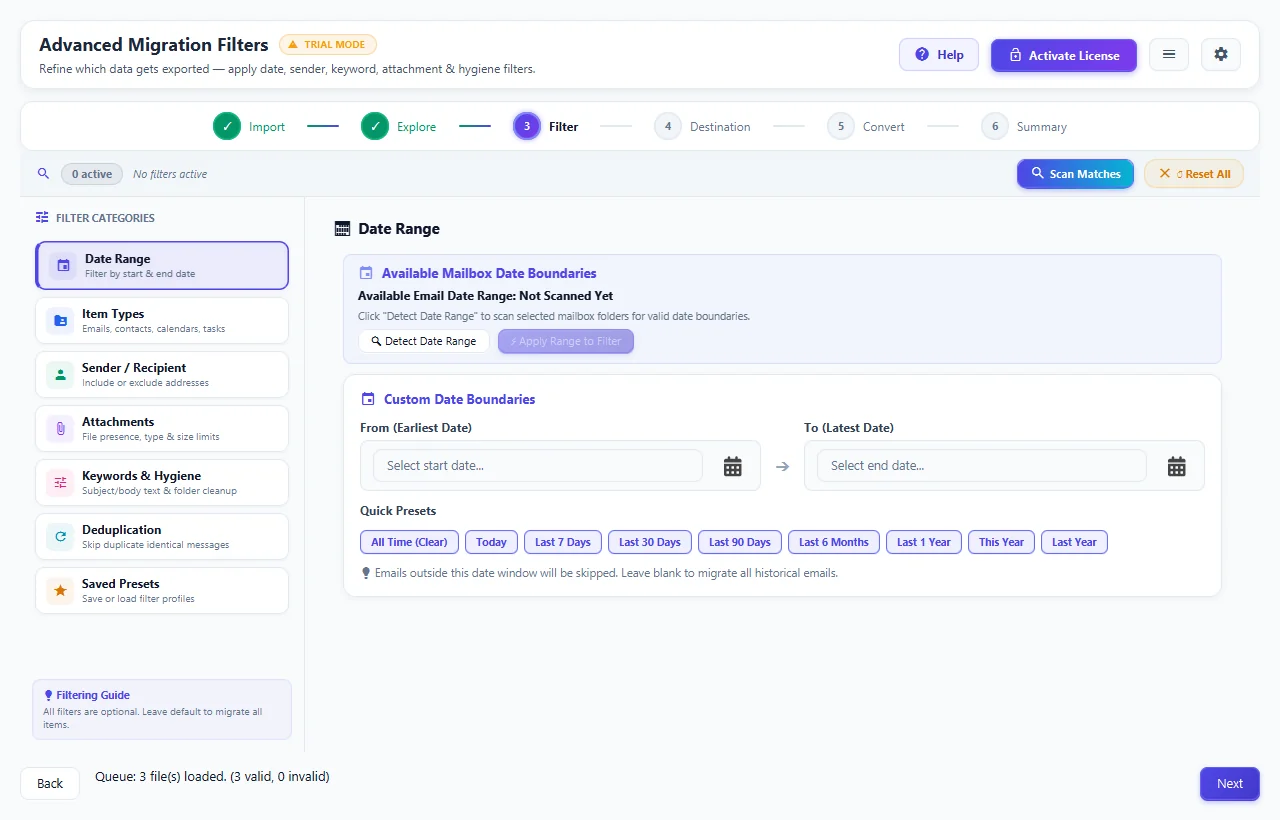Go to the Convert step label

pos(884,127)
